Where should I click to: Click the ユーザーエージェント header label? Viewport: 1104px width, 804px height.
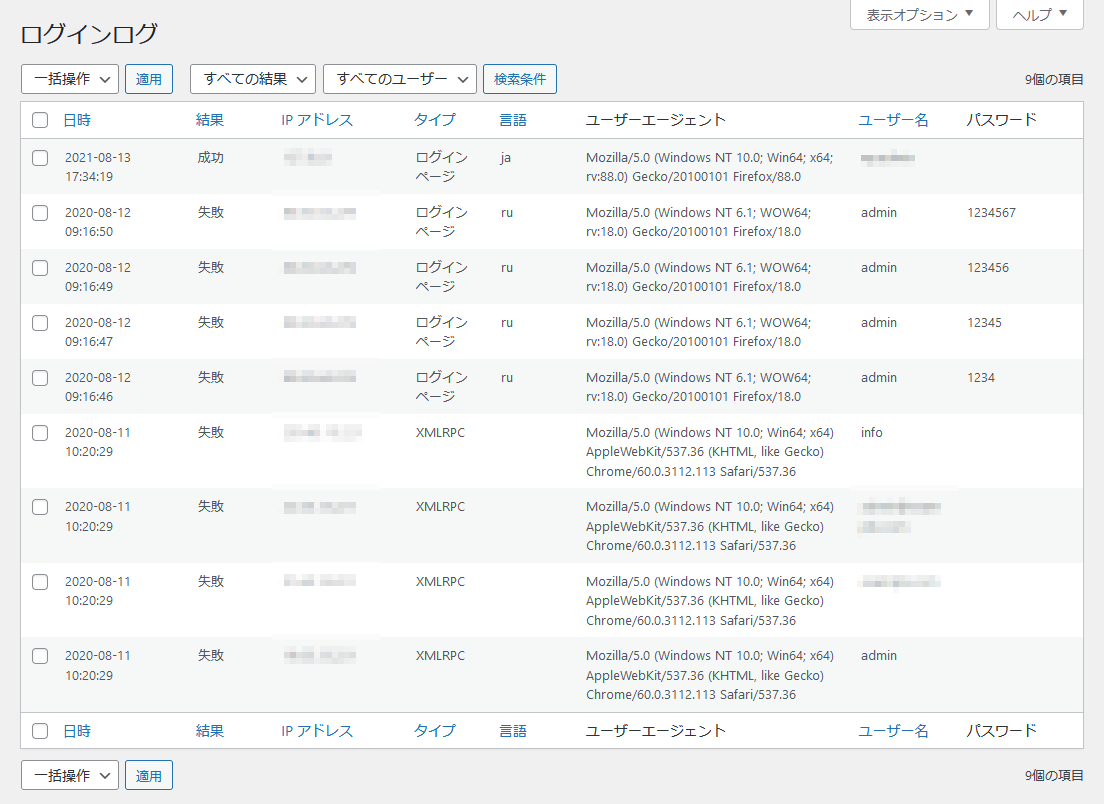tap(656, 120)
